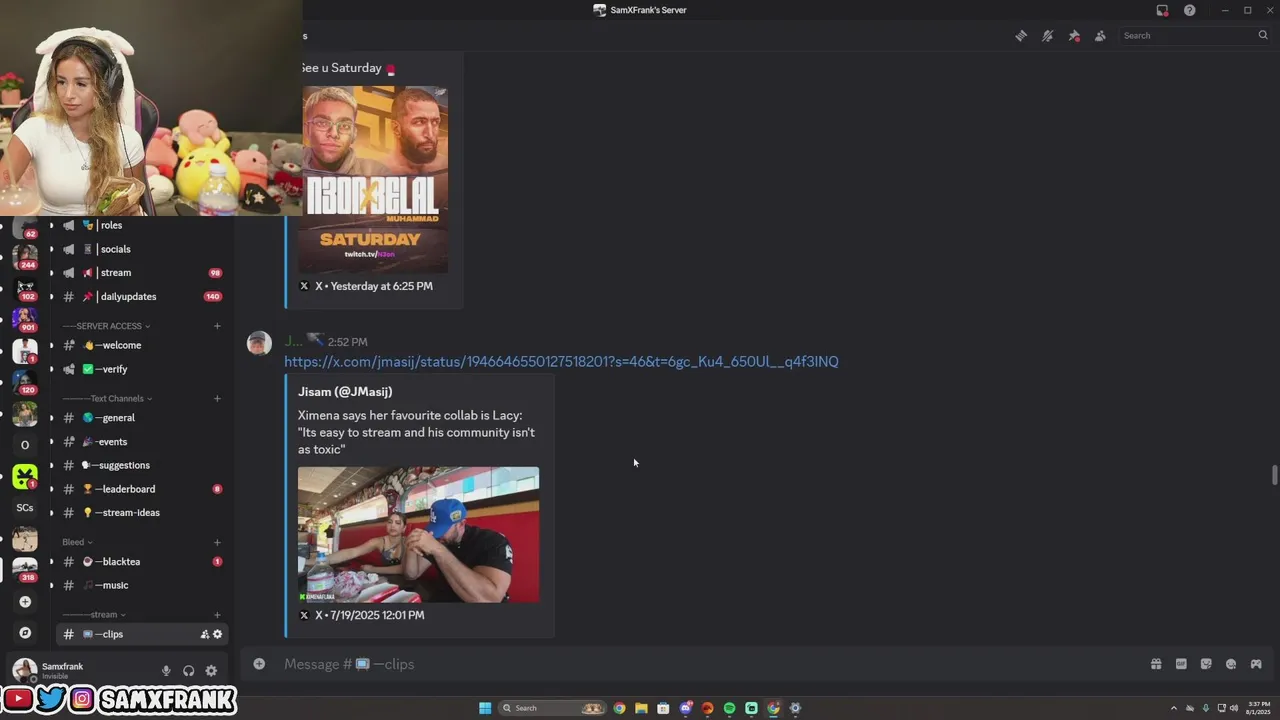The image size is (1280, 720).
Task: Open the stream-ideas channel
Action: 141,513
